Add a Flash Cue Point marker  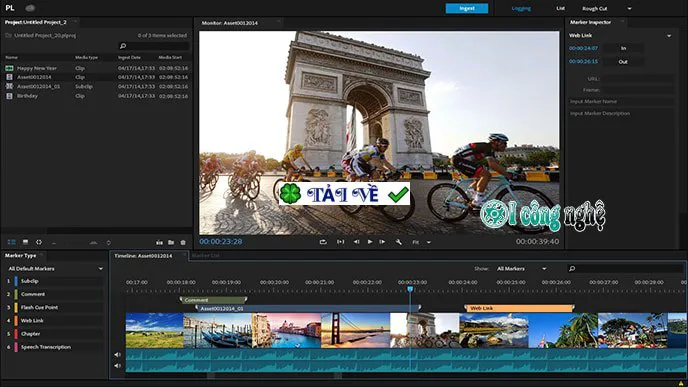point(59,307)
